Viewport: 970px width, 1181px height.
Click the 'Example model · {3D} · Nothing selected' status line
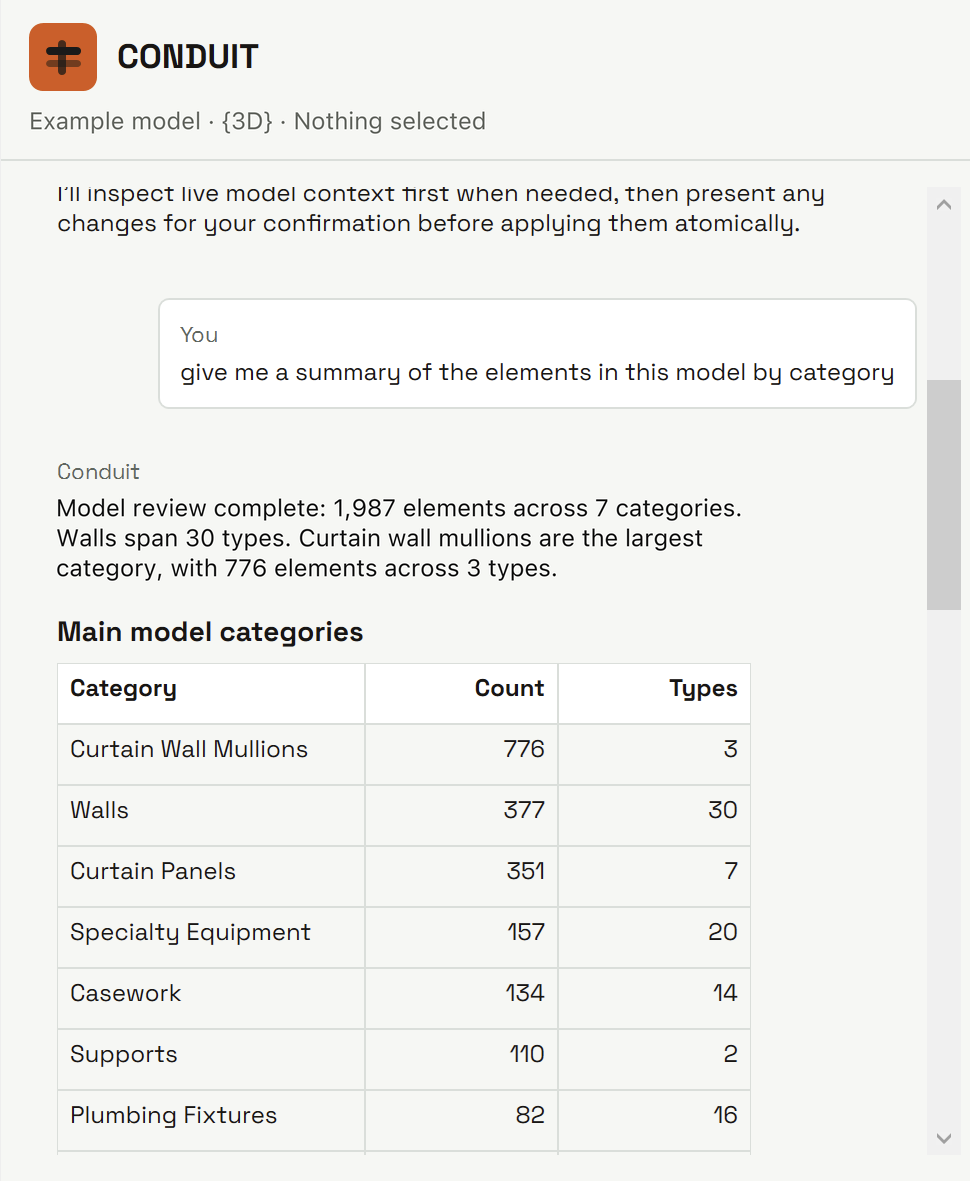point(258,121)
